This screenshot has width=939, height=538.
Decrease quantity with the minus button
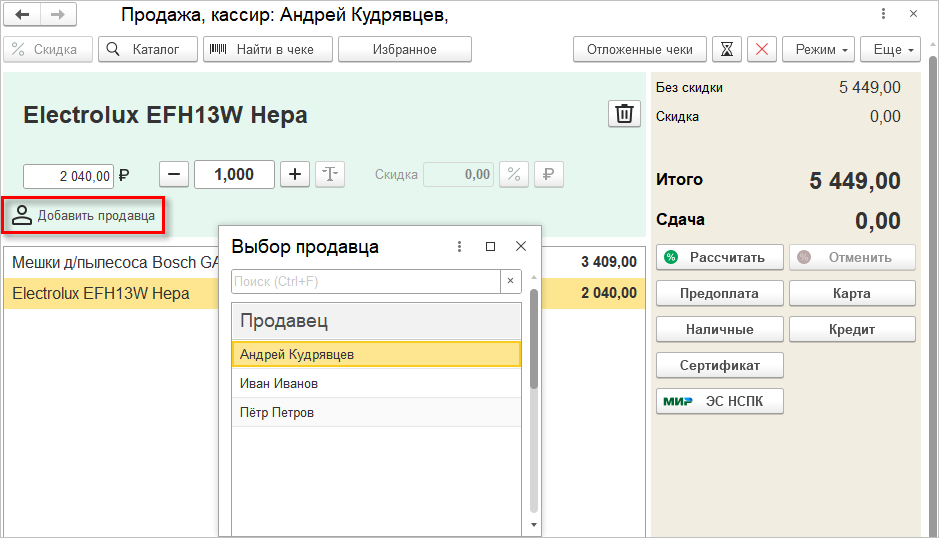point(173,174)
